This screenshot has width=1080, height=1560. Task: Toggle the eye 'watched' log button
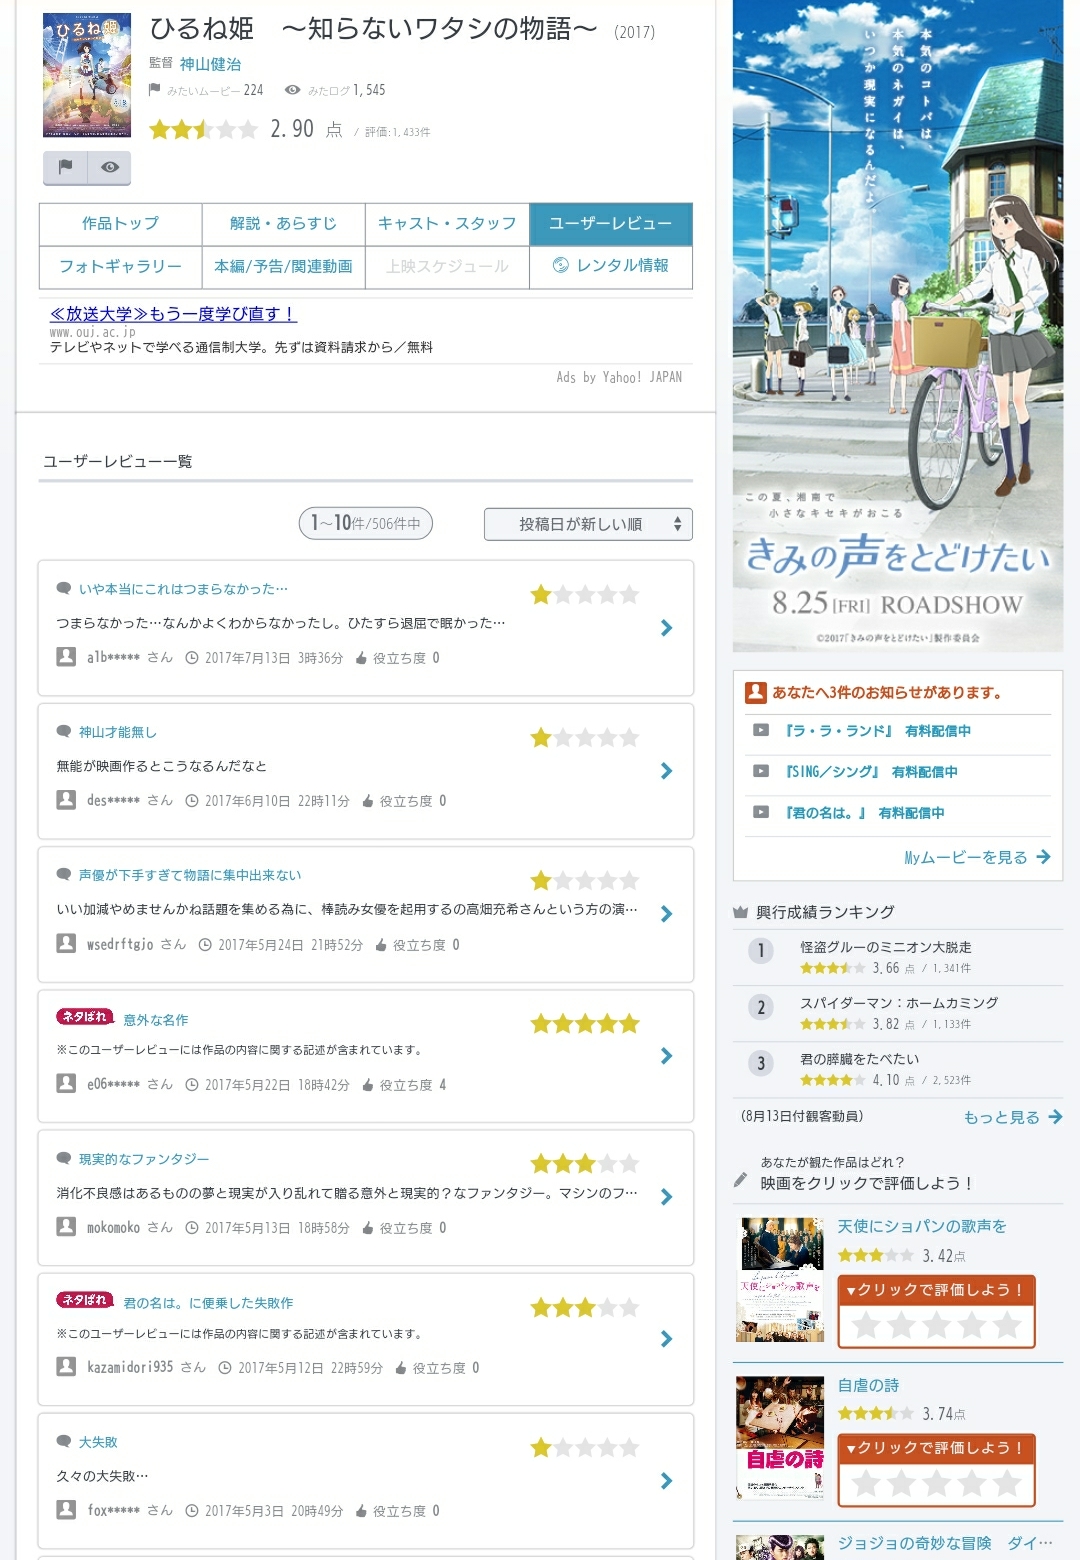coord(109,167)
